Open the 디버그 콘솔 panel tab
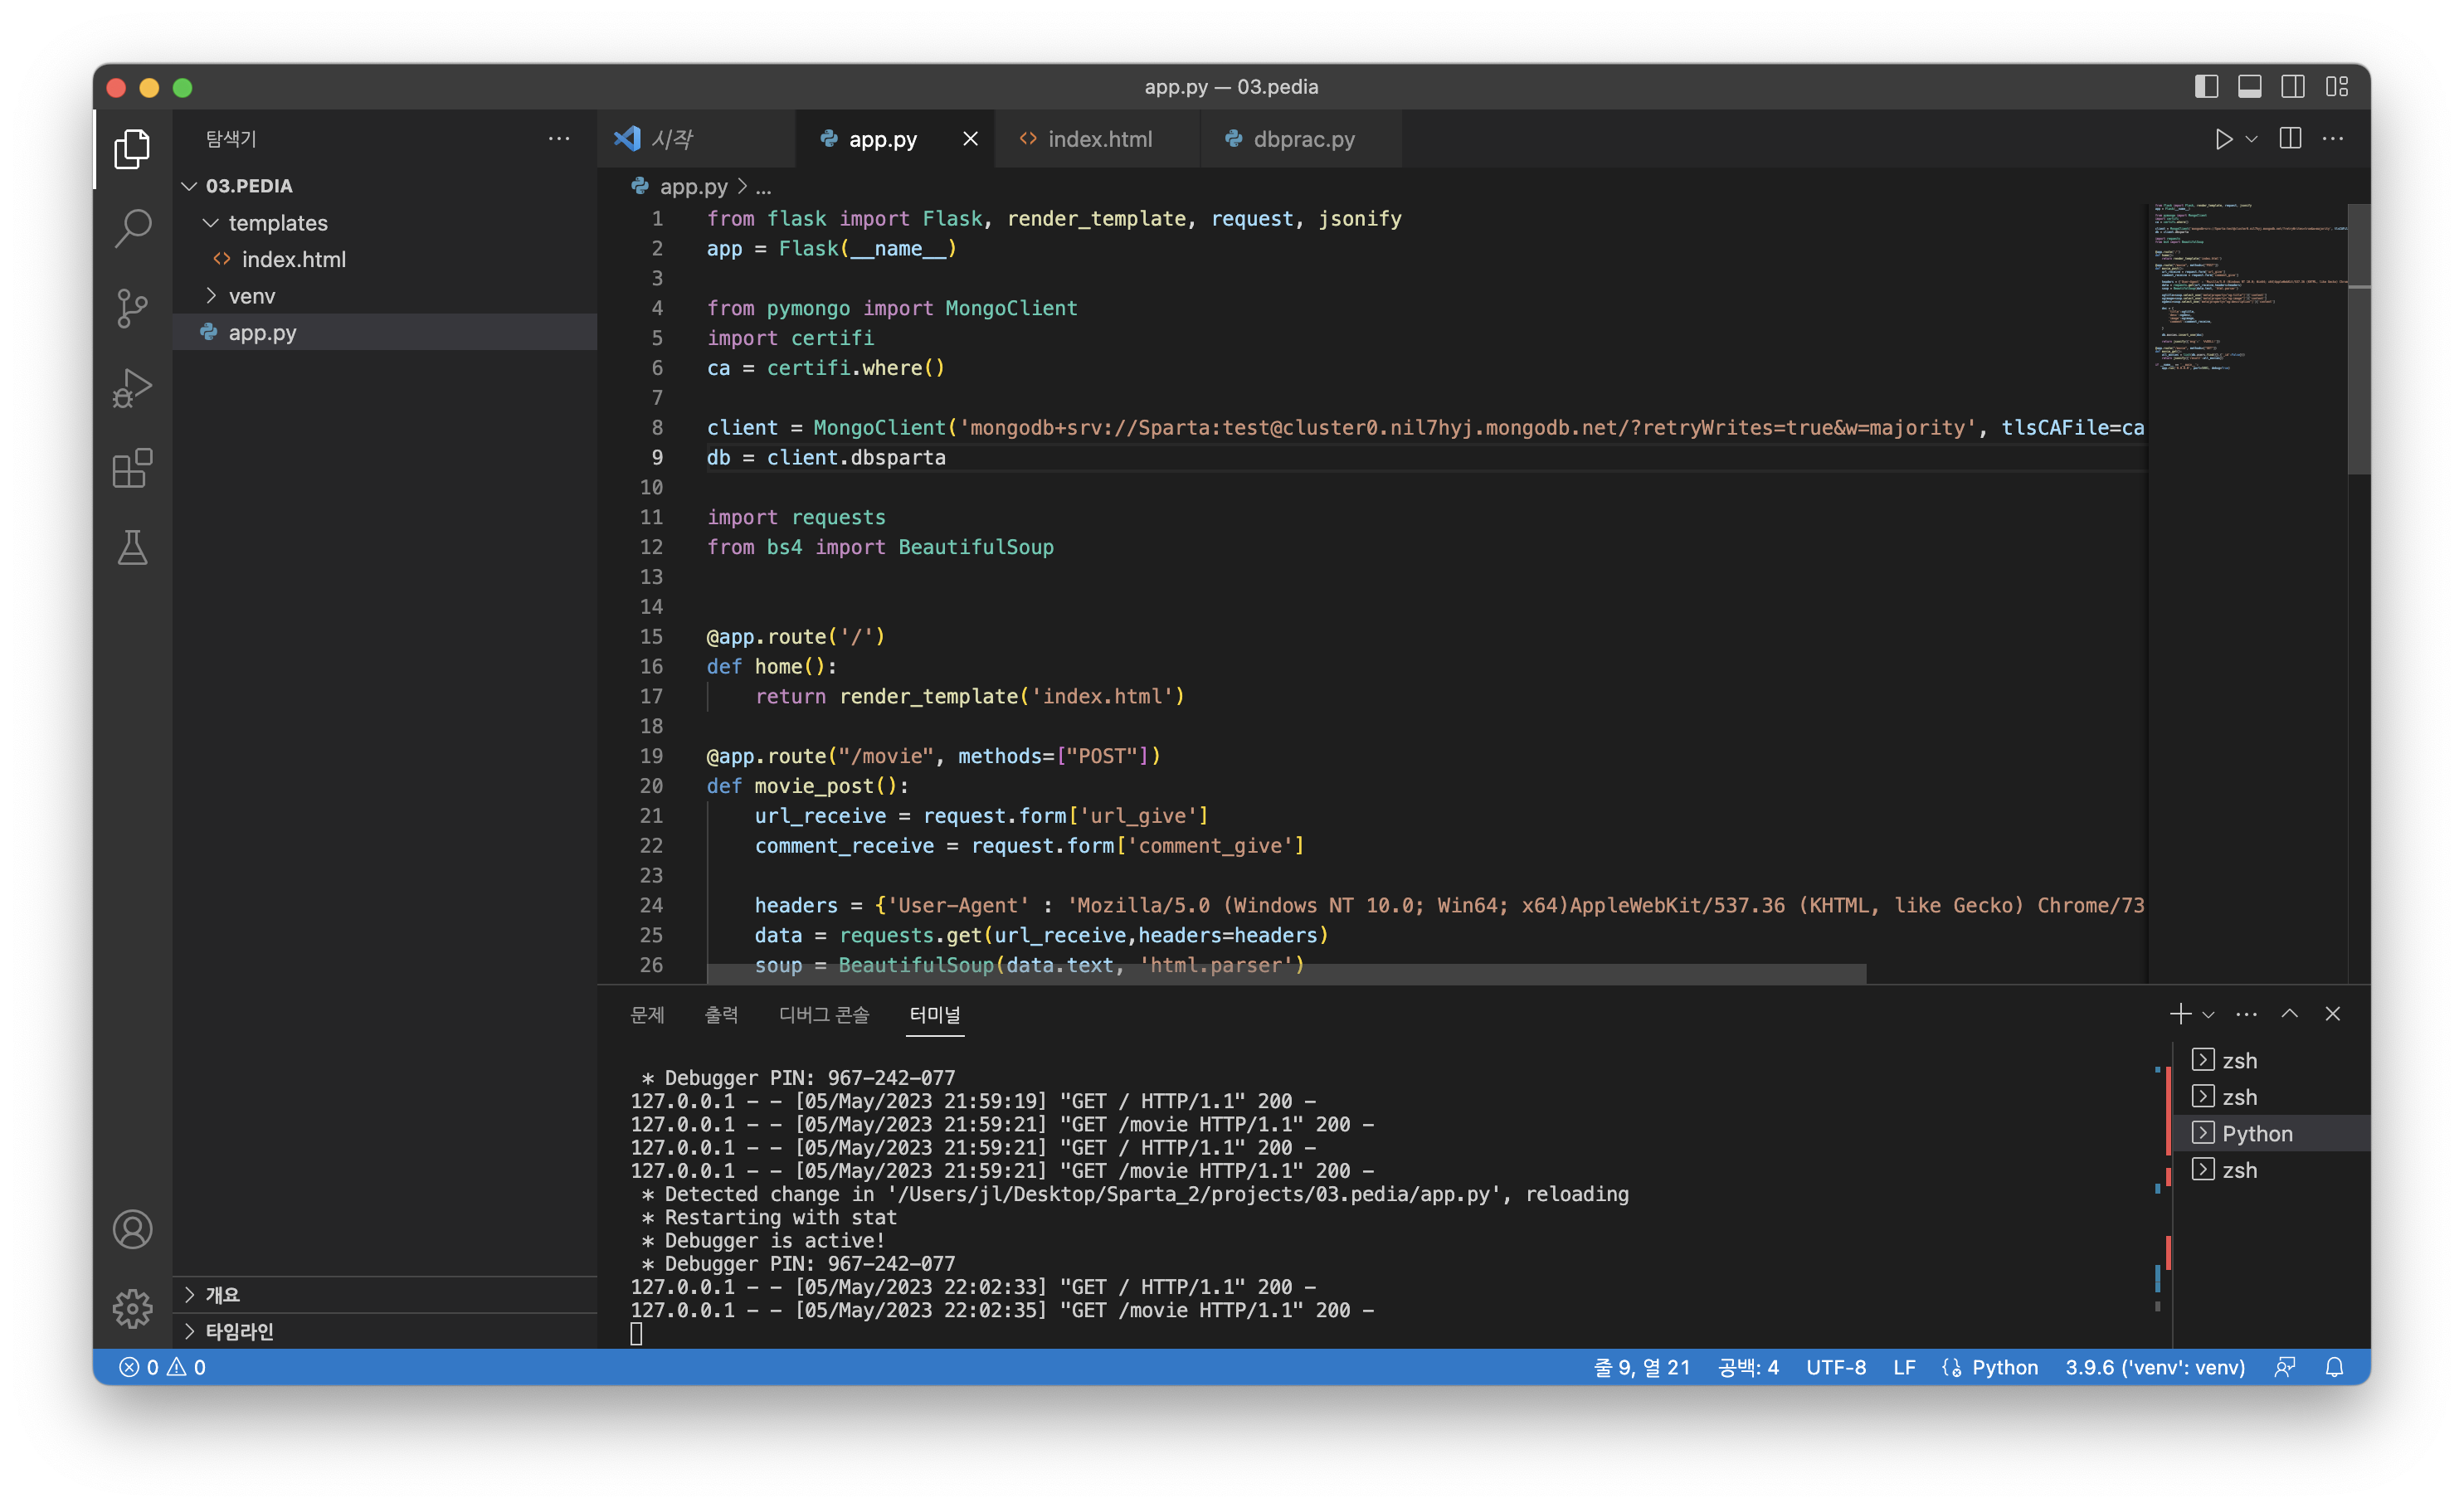 pos(824,1014)
